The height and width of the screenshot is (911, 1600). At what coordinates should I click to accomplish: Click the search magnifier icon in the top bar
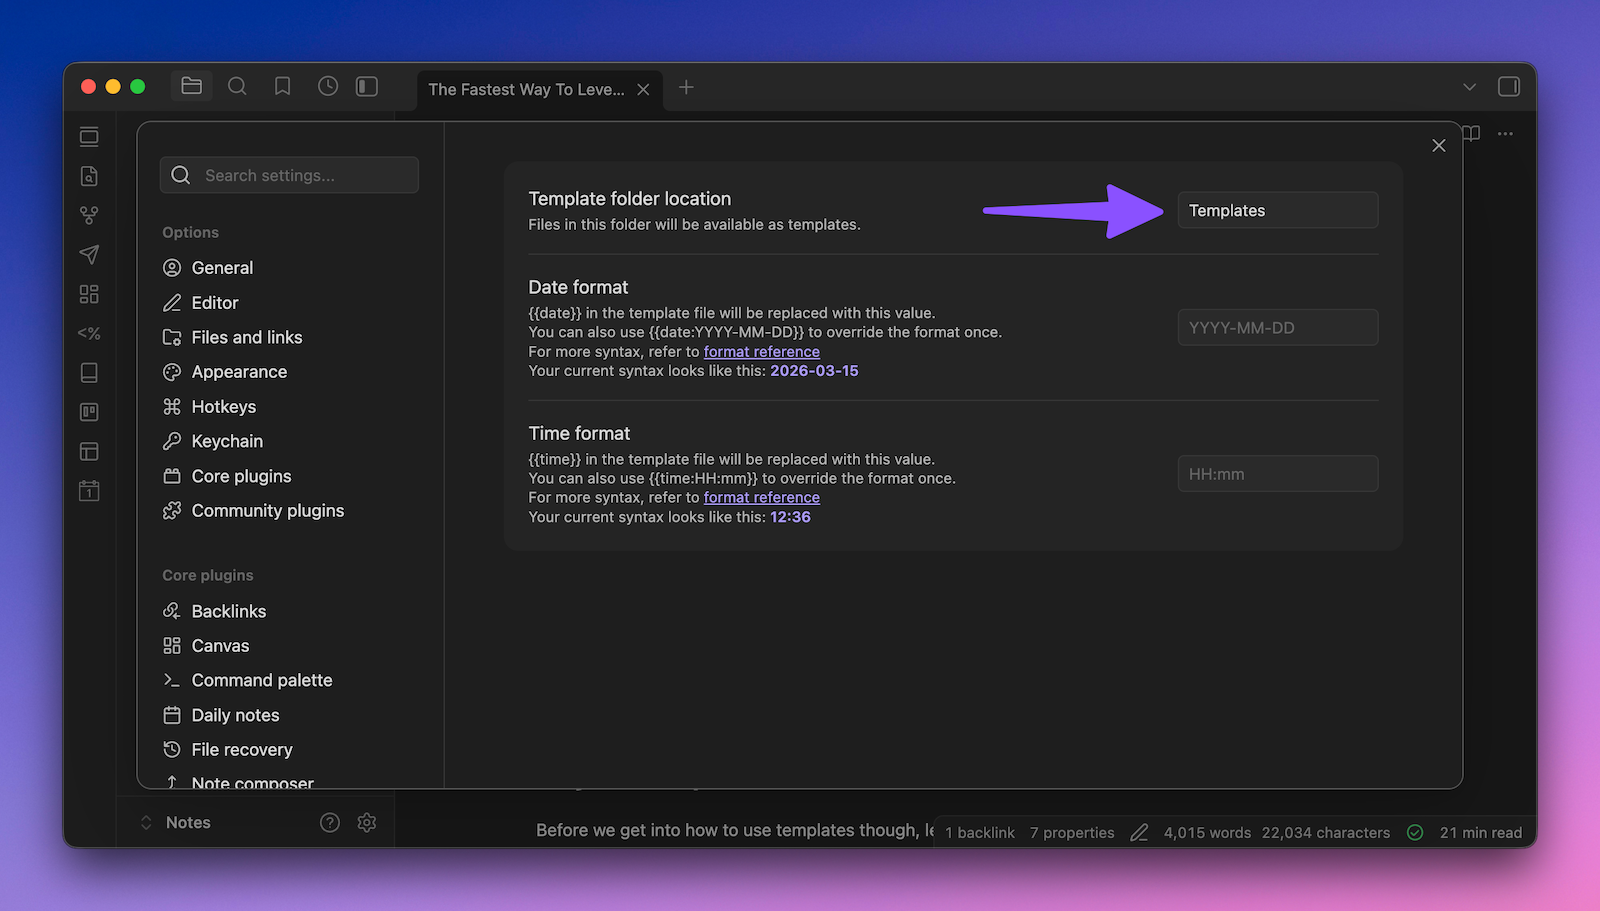pos(237,87)
